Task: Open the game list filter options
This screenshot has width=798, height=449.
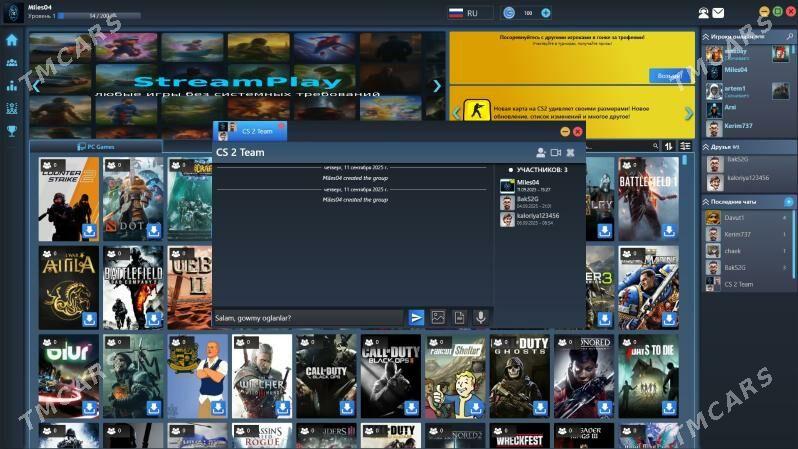Action: pyautogui.click(x=685, y=146)
